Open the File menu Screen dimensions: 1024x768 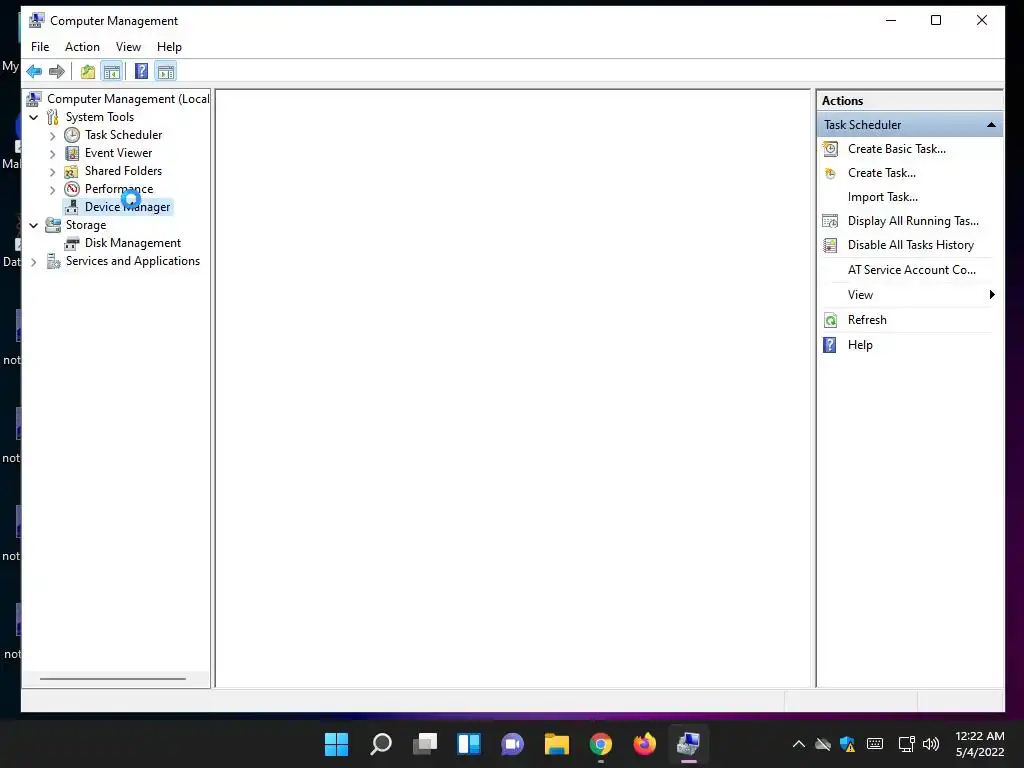point(40,47)
